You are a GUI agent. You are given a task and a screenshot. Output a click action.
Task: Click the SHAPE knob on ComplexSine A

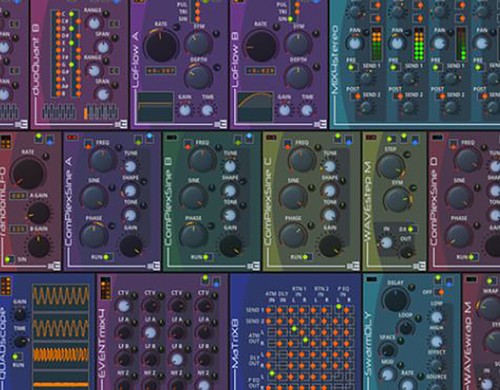coord(130,191)
